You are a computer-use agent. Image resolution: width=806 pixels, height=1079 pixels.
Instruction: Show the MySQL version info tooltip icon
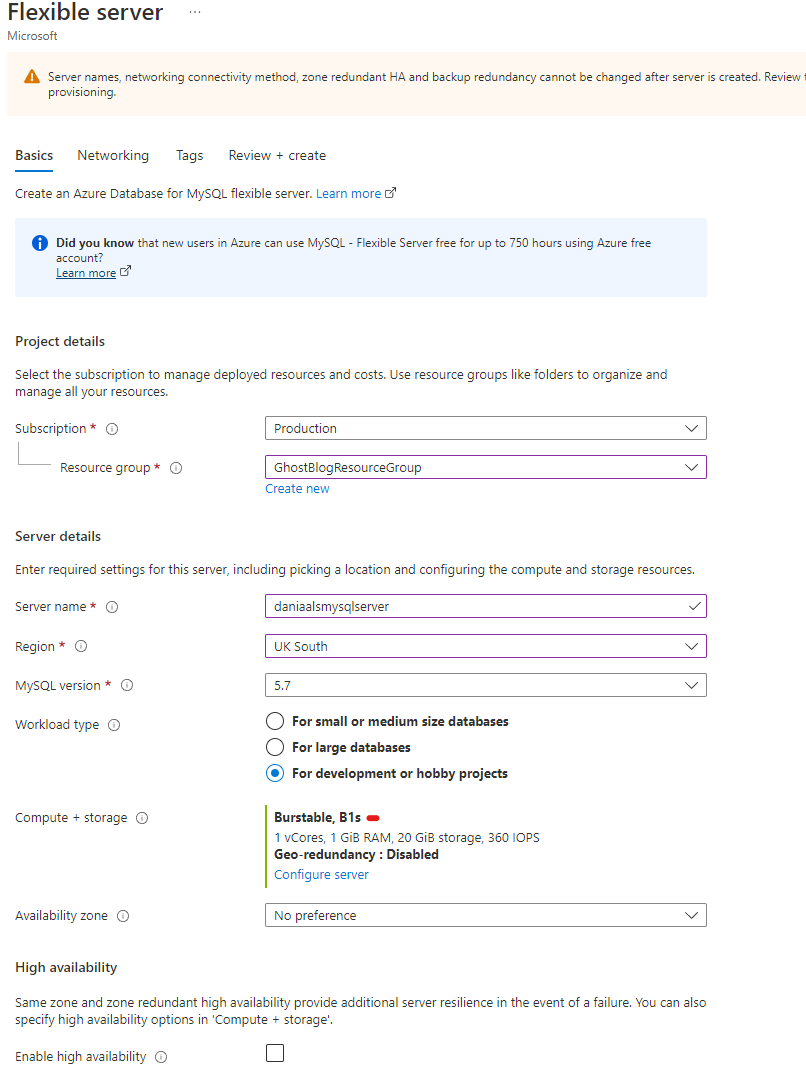tap(127, 685)
